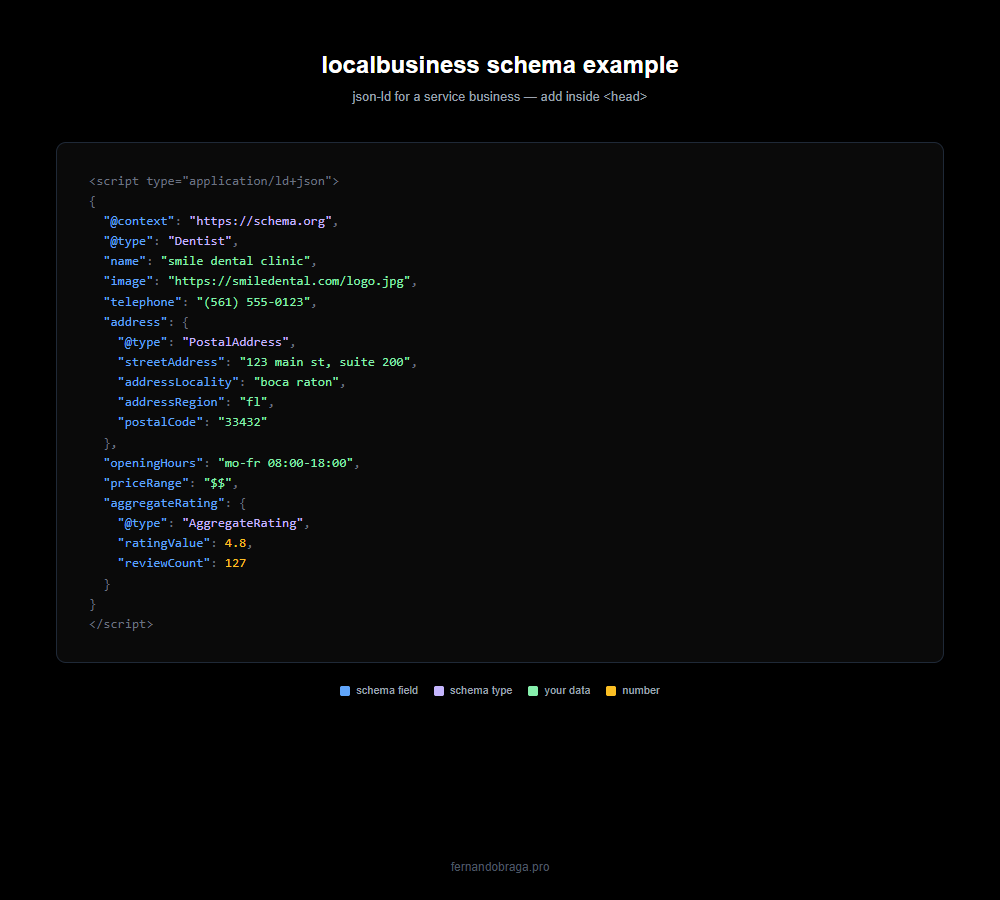Screen dimensions: 1000x900
Task: Click the "Dentist" type value
Action: click(200, 241)
